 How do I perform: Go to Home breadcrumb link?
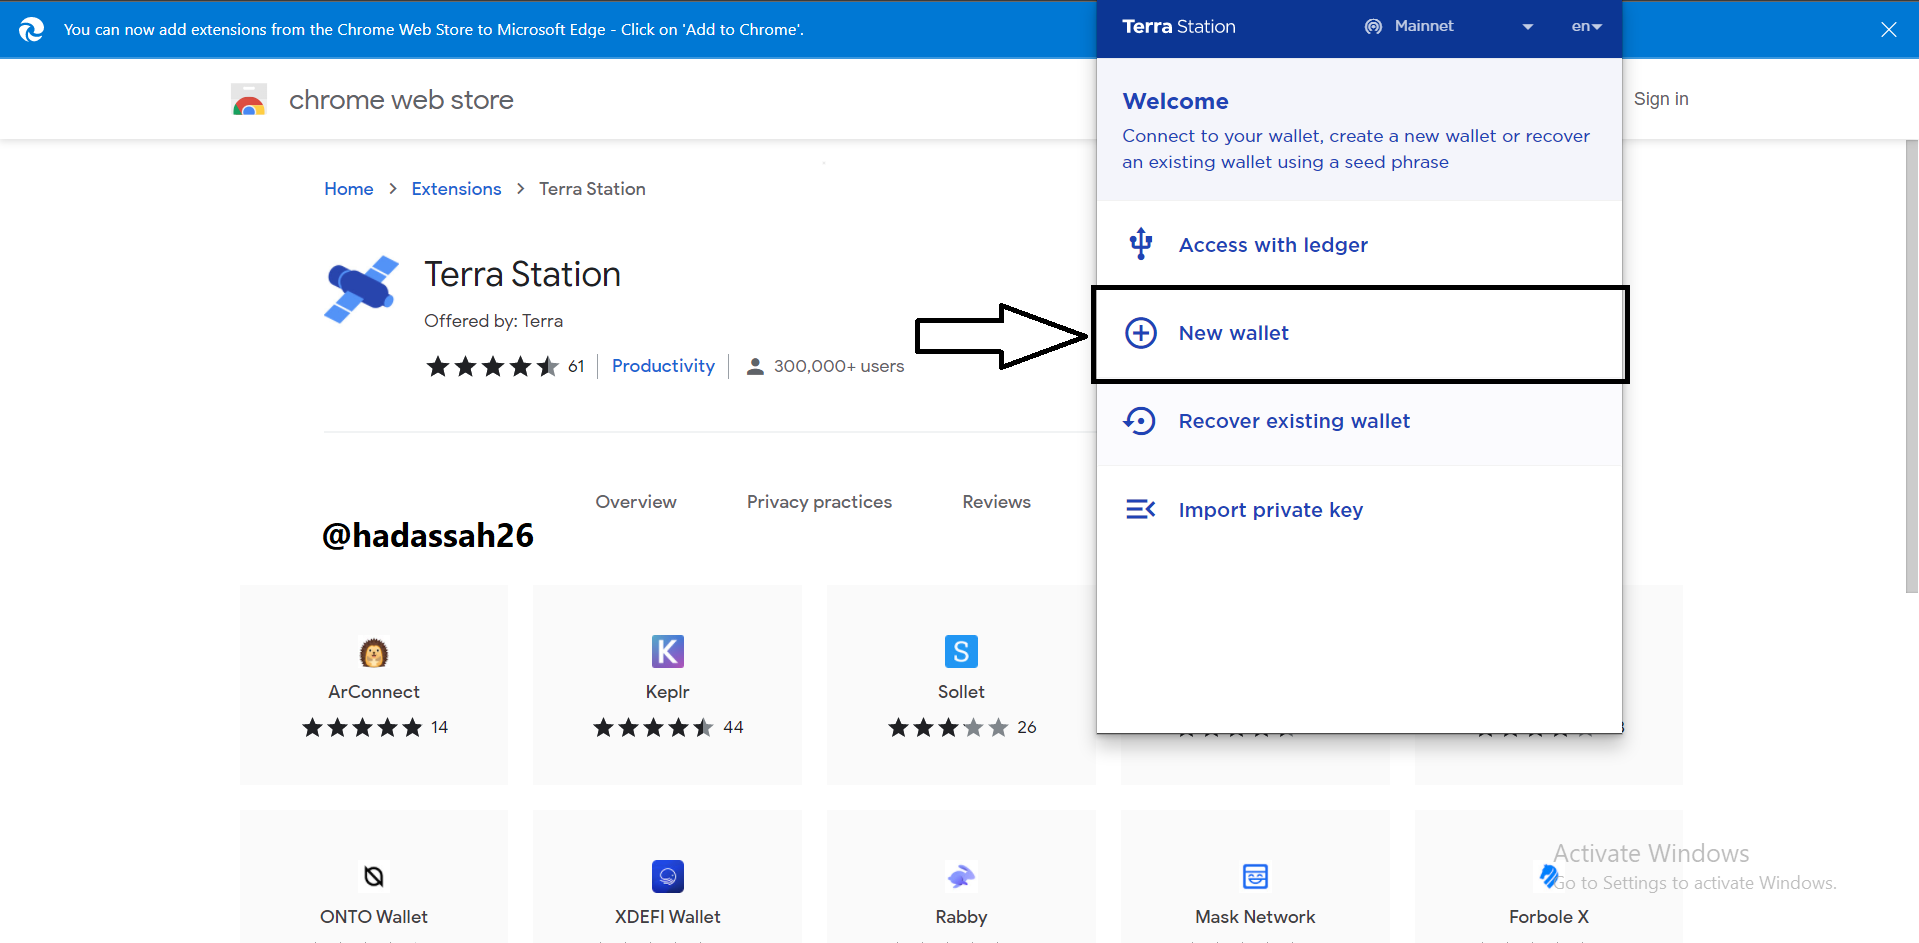click(x=349, y=189)
